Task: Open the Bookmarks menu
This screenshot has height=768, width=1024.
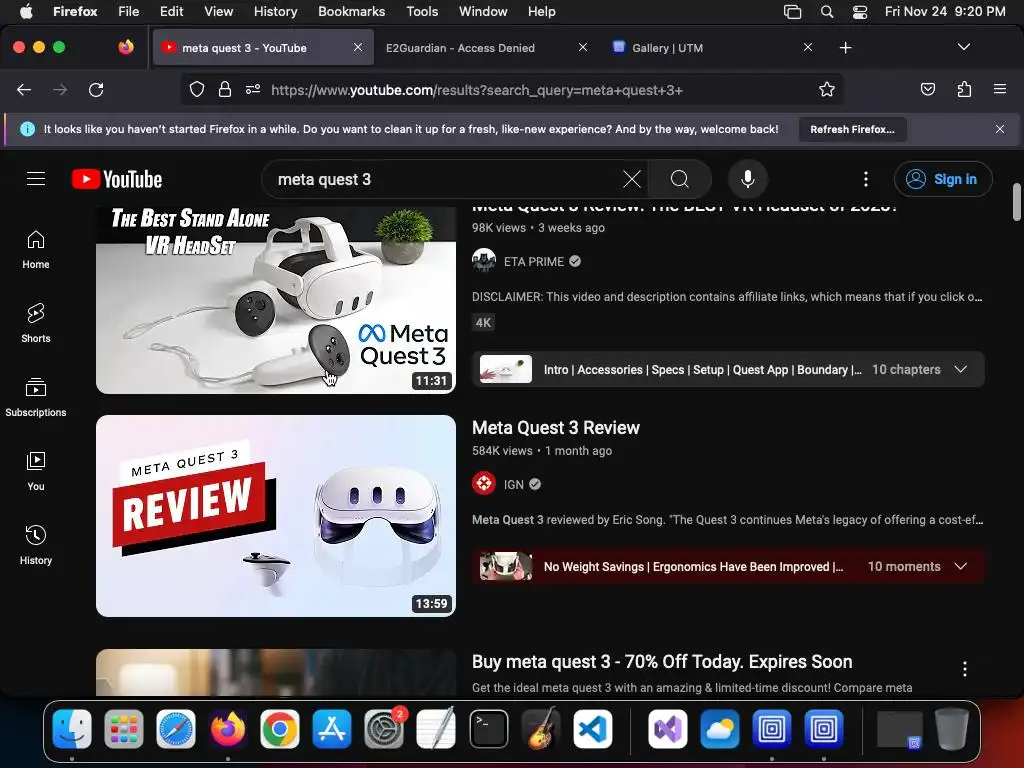Action: click(x=351, y=12)
